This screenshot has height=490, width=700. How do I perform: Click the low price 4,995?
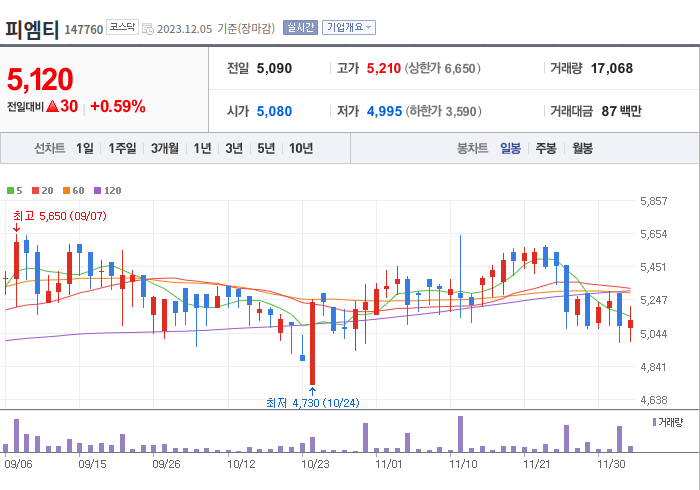[x=384, y=111]
